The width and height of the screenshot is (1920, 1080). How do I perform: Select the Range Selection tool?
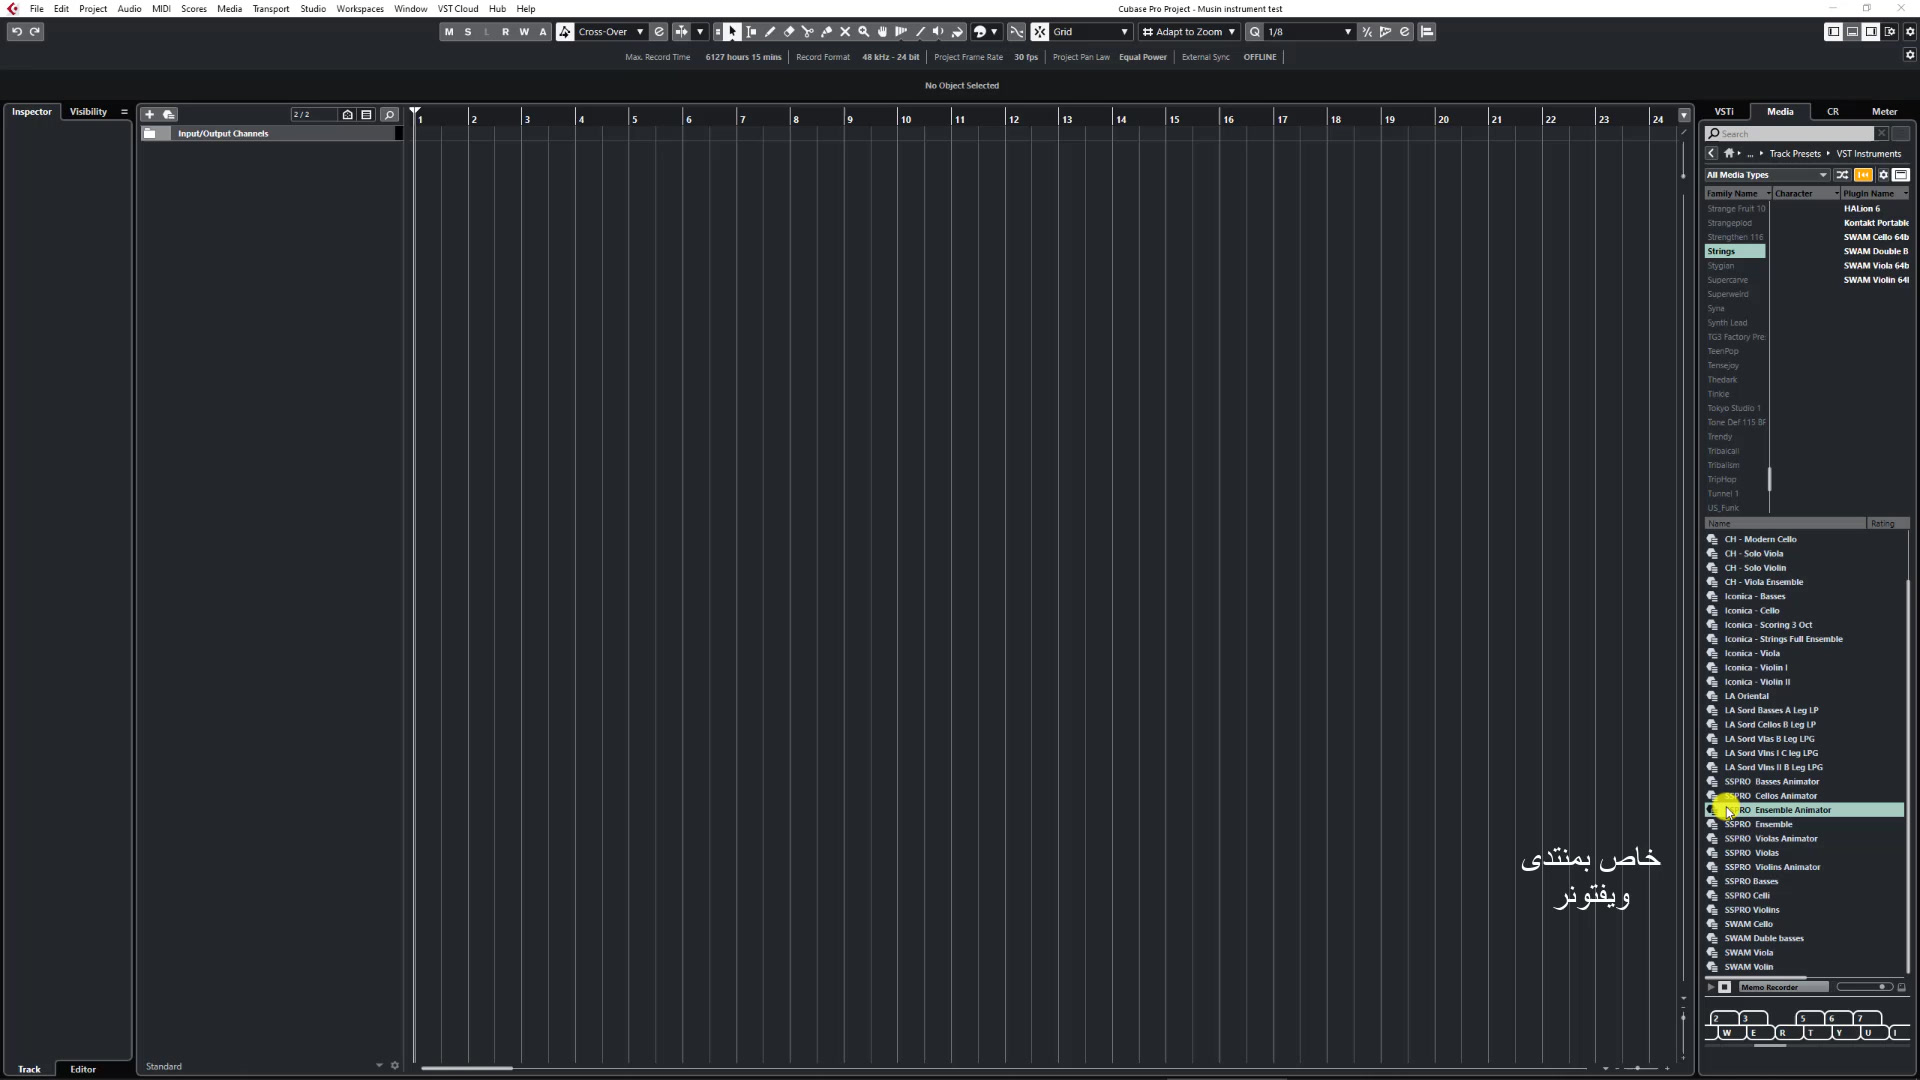pyautogui.click(x=751, y=32)
